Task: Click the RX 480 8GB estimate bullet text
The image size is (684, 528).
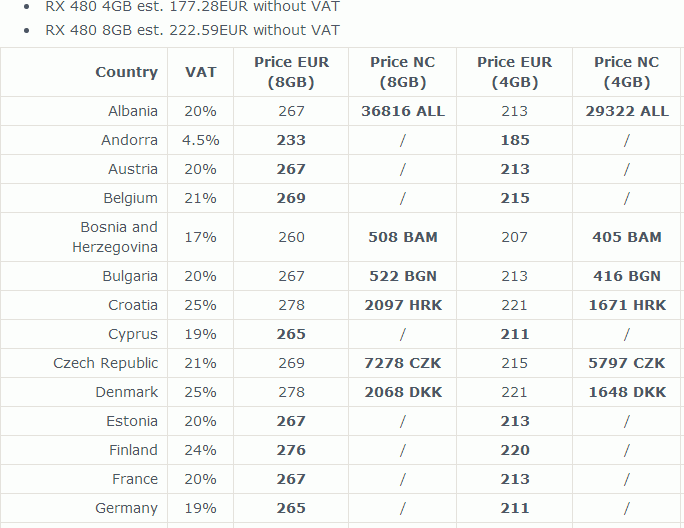Action: pyautogui.click(x=192, y=30)
